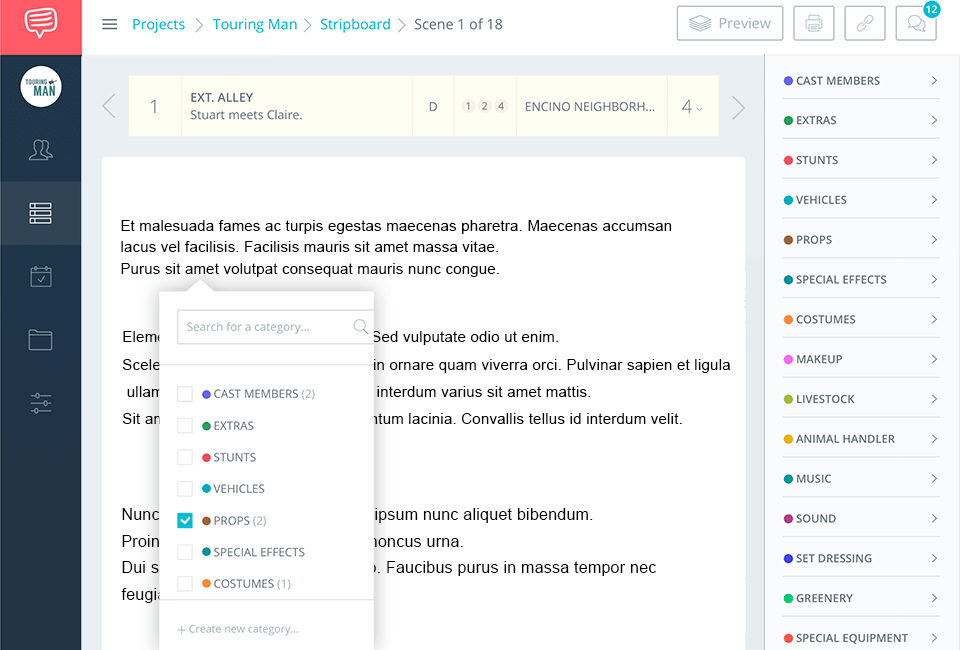This screenshot has height=650, width=960.
Task: Click the Touring Man logo avatar
Action: point(40,87)
